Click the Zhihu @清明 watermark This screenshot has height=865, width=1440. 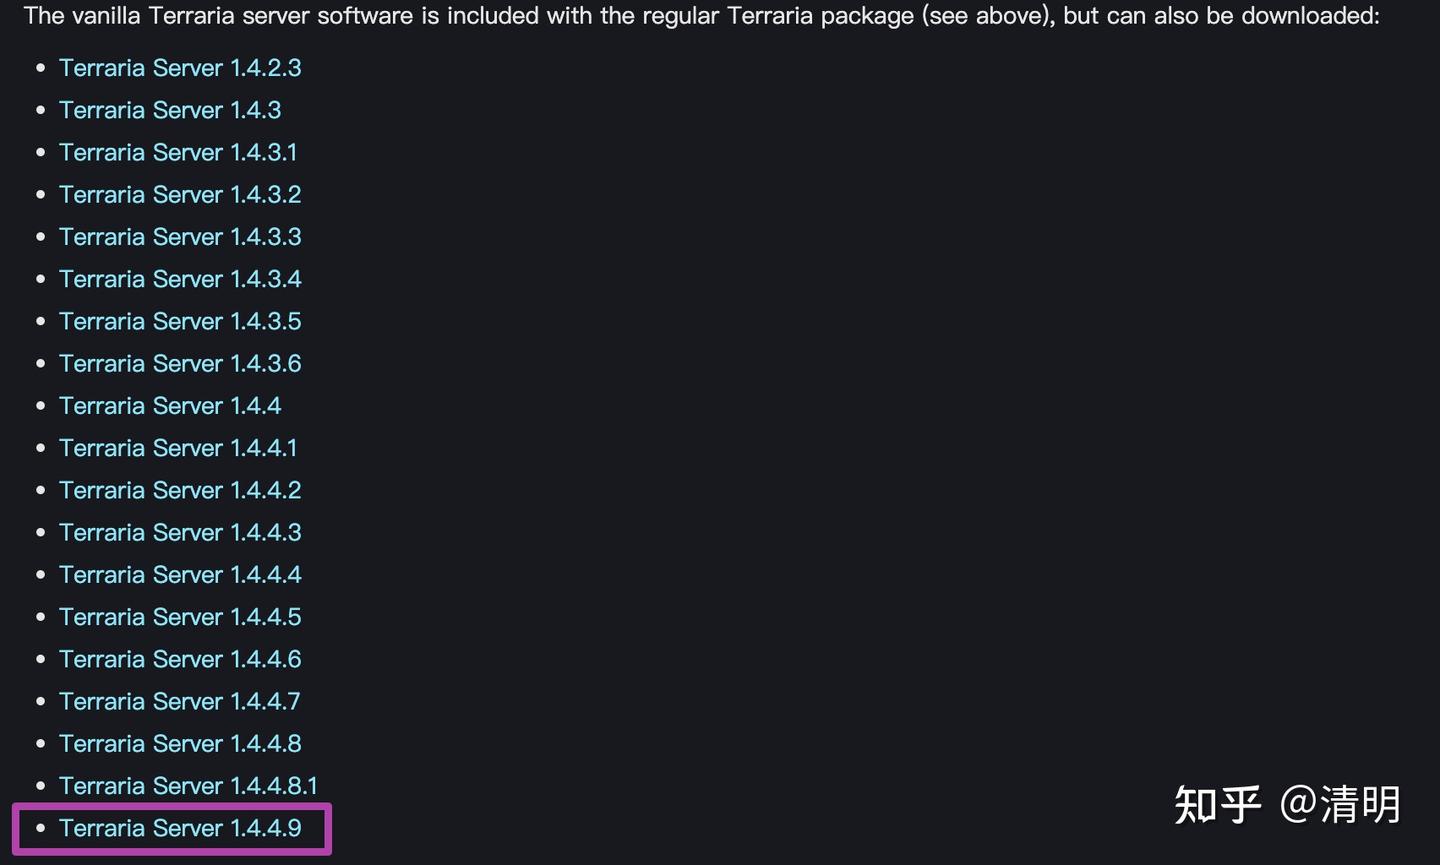[1288, 805]
